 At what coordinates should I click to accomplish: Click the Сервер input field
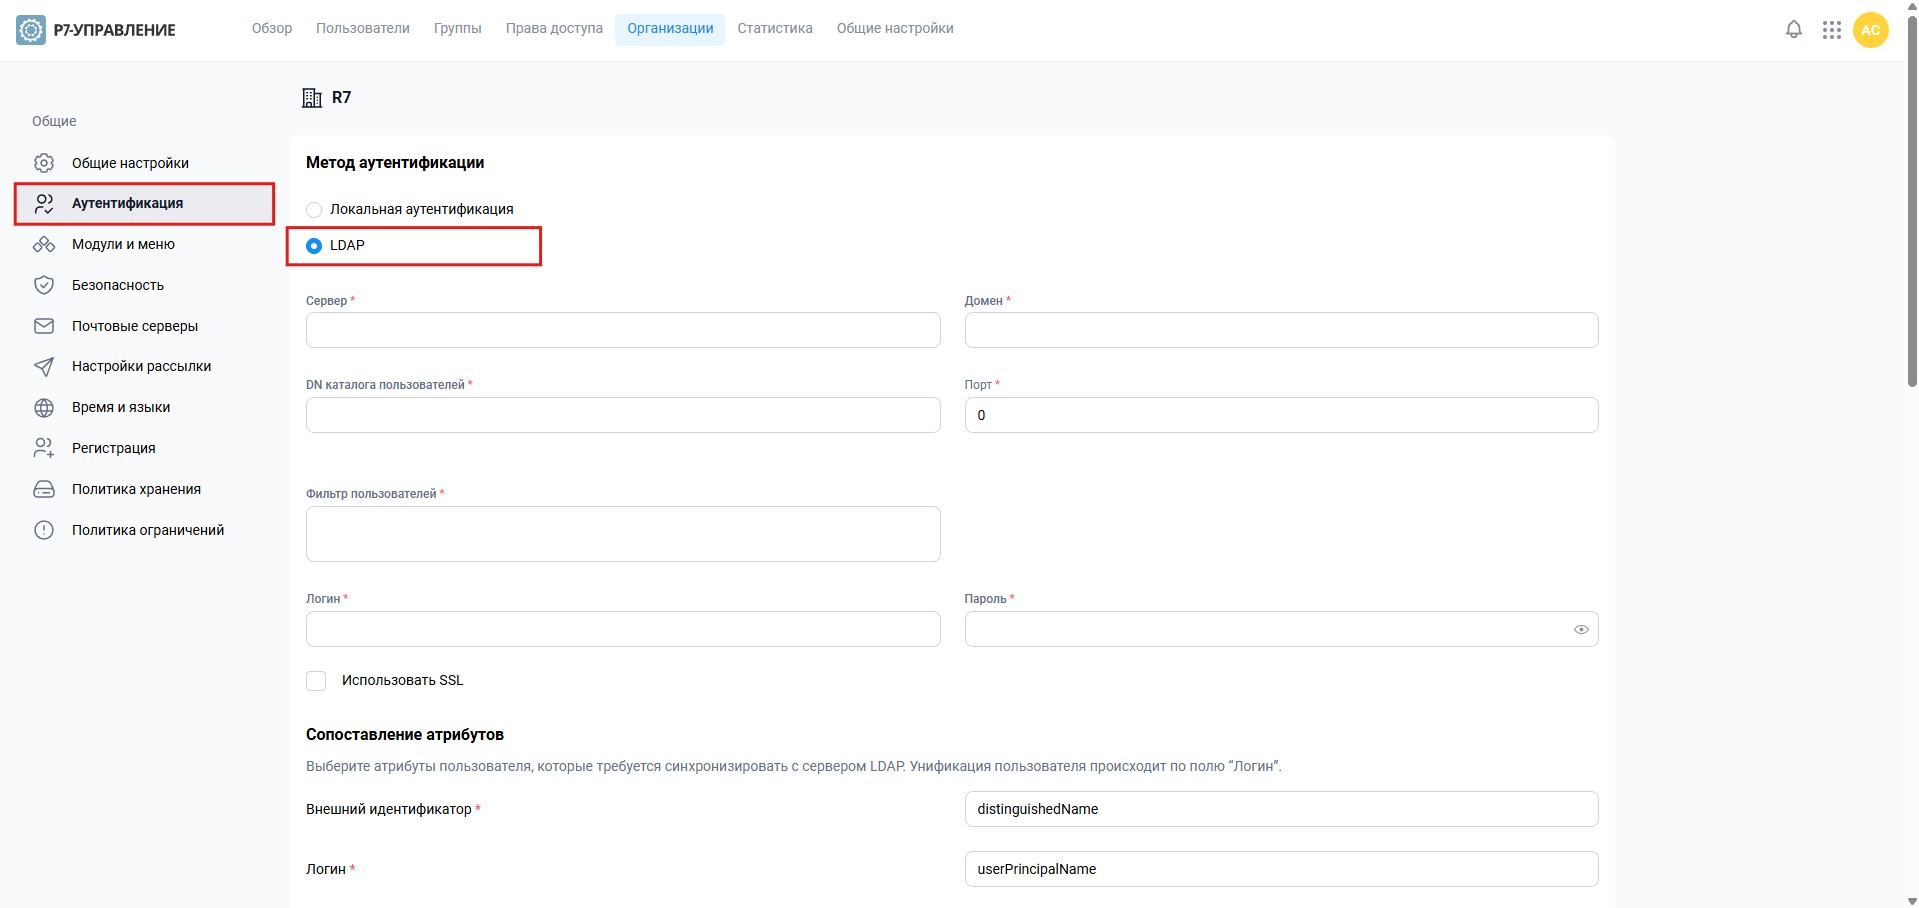623,330
